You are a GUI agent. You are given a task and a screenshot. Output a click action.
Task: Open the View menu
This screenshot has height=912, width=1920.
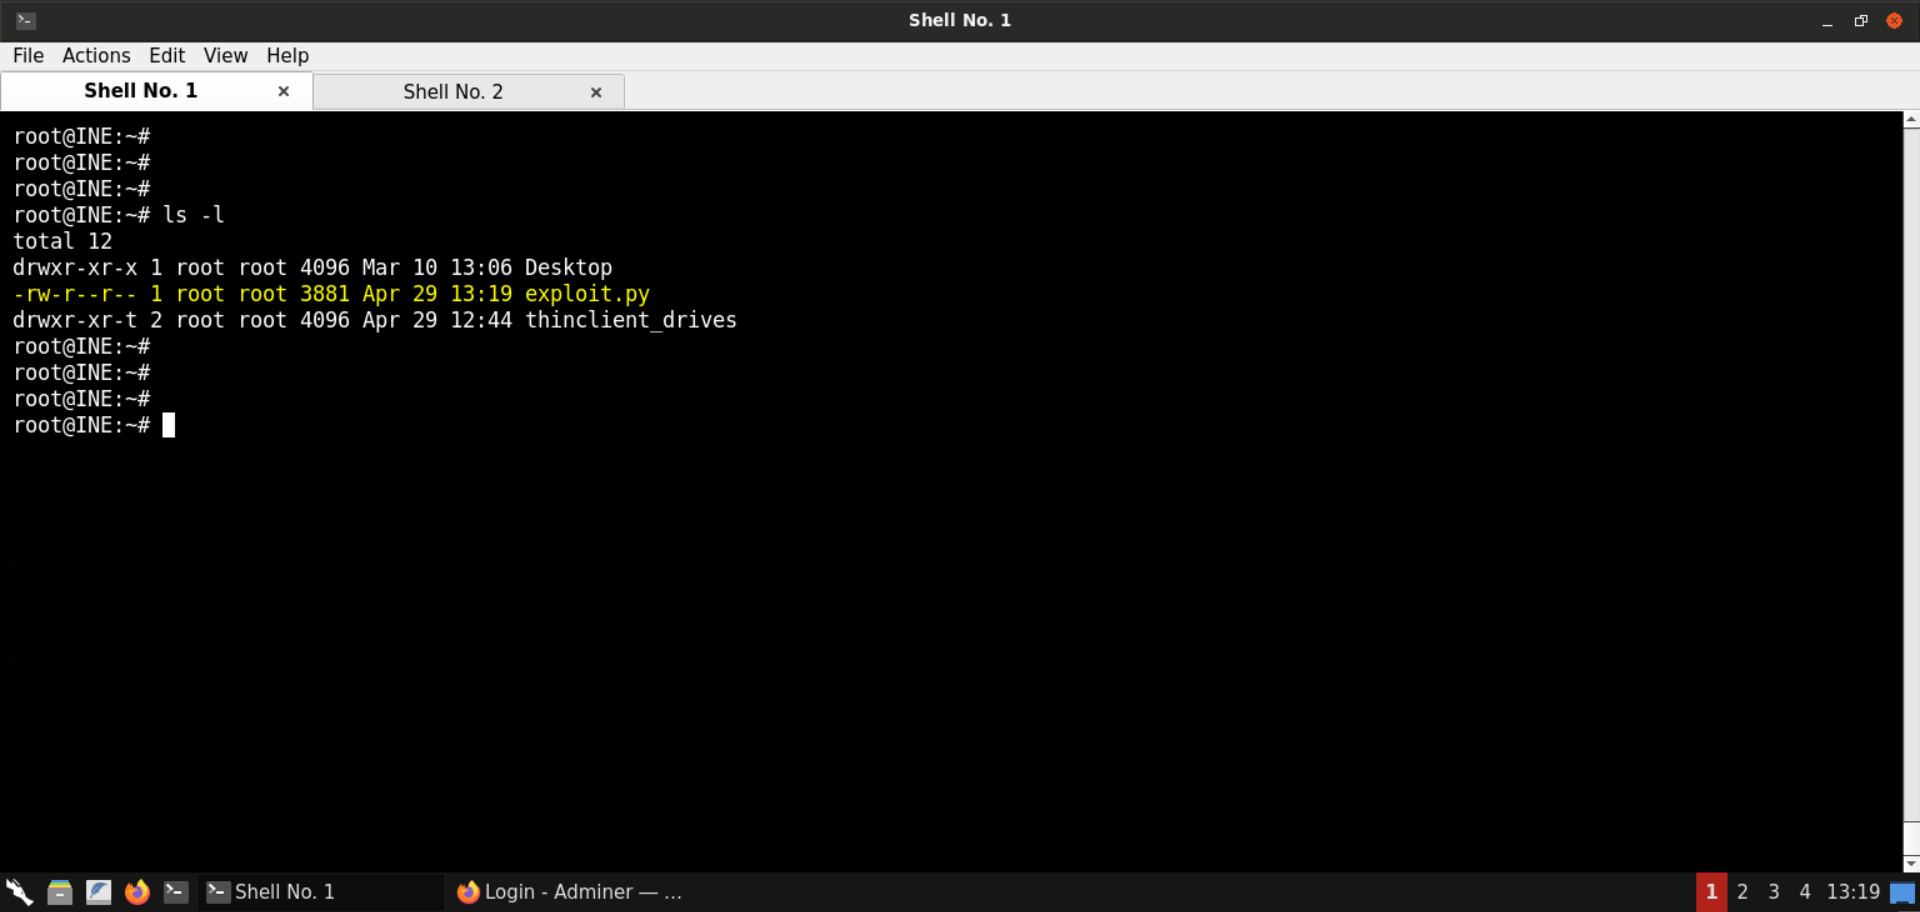pos(225,56)
